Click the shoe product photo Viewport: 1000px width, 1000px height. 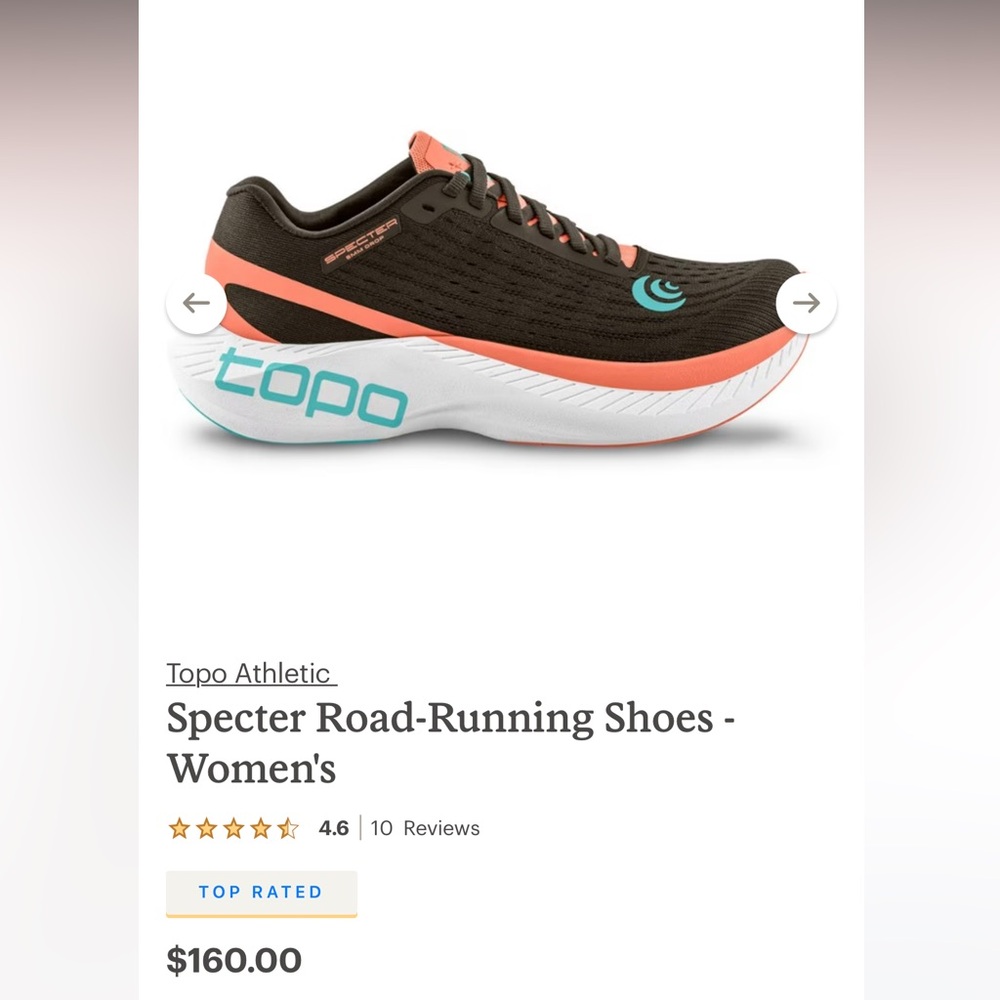[500, 300]
